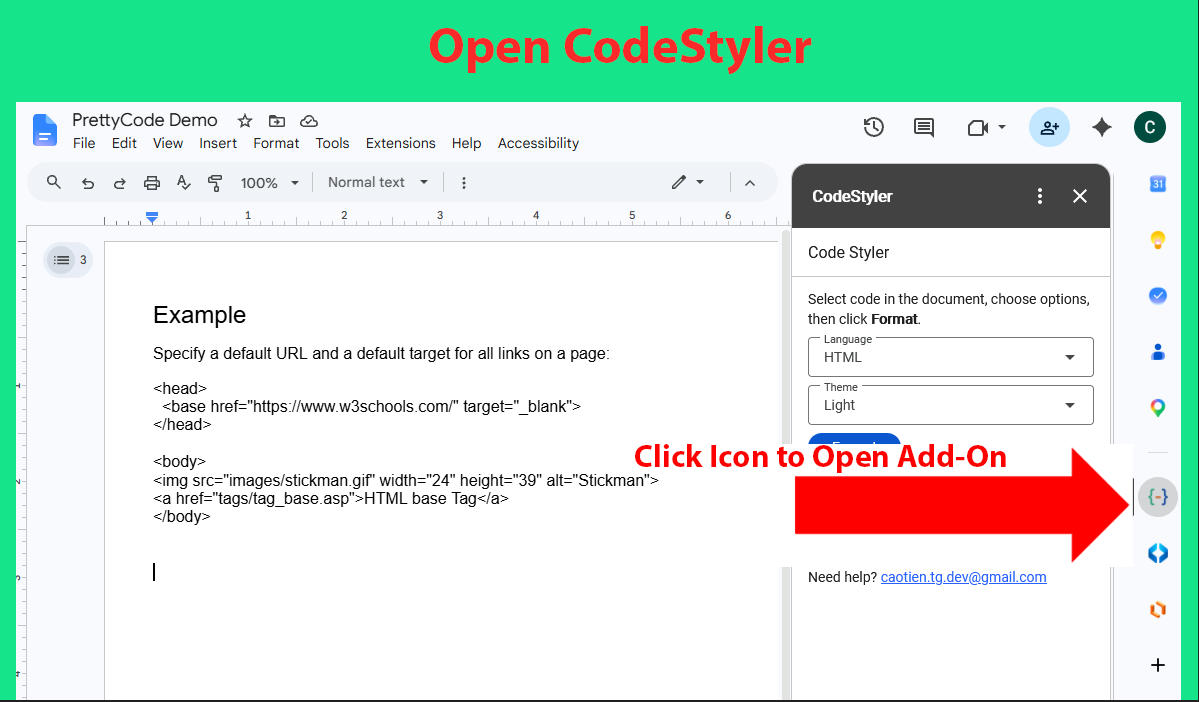Click the undo arrow
1199x702 pixels.
[88, 183]
